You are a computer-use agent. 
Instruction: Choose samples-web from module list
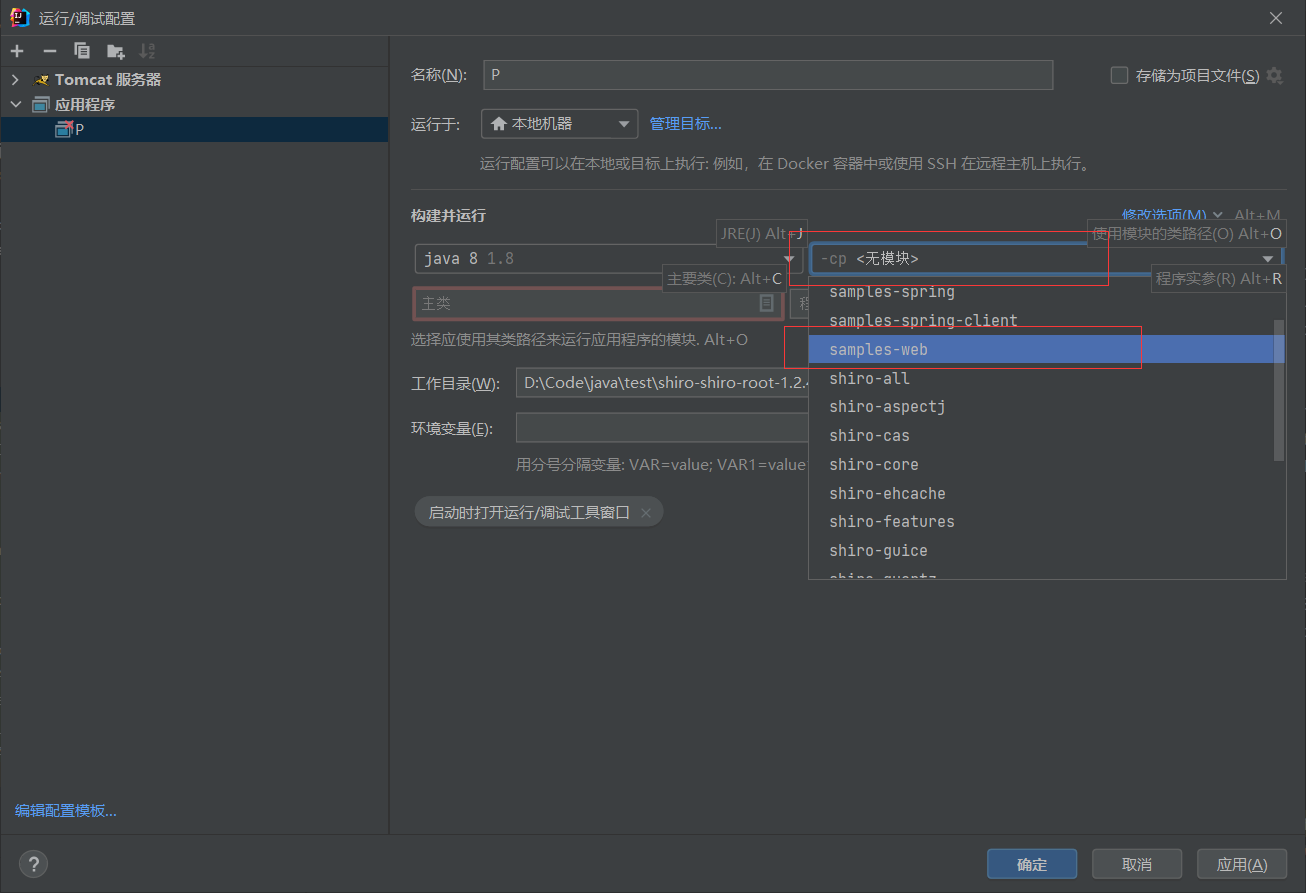coord(1041,350)
